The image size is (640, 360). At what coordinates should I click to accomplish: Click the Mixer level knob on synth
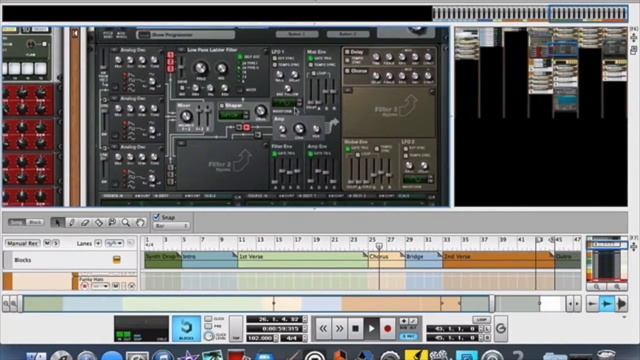click(x=186, y=116)
